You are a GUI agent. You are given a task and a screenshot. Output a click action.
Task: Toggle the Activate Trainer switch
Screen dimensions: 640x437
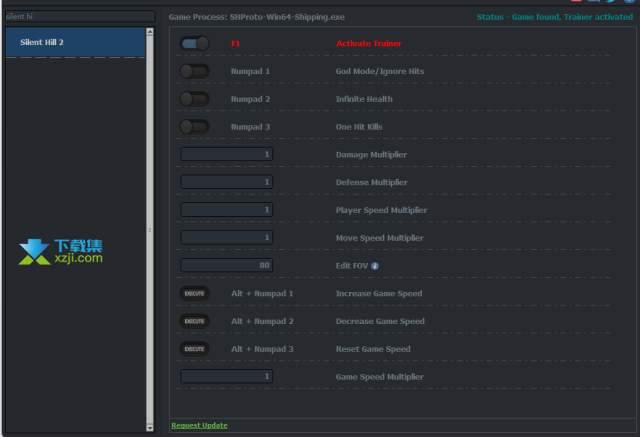click(x=195, y=43)
